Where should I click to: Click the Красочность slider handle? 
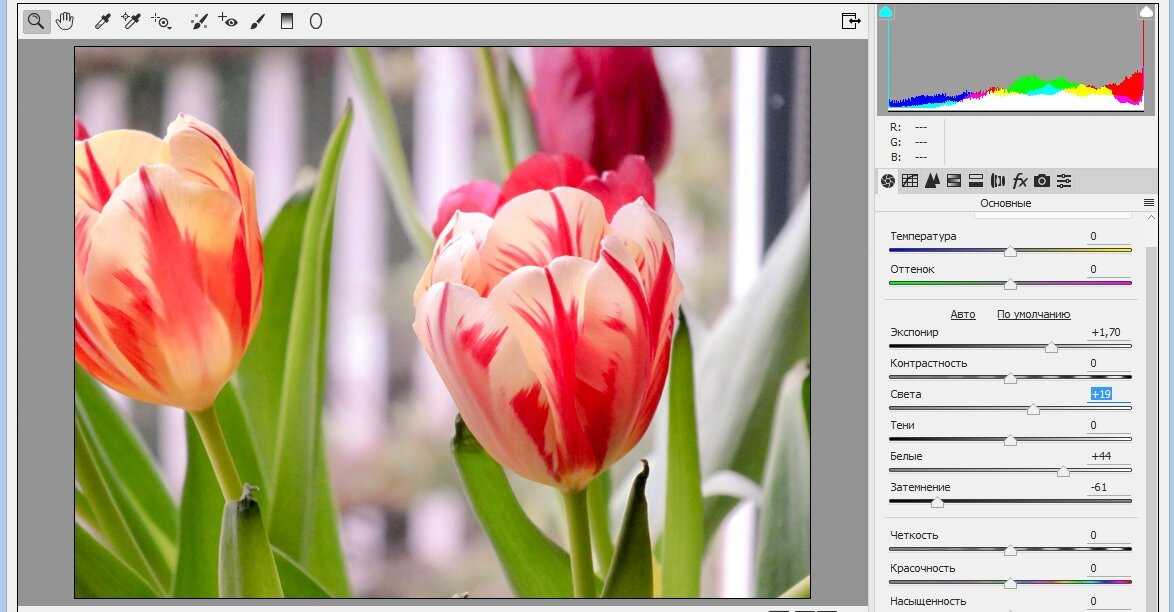pyautogui.click(x=1010, y=584)
